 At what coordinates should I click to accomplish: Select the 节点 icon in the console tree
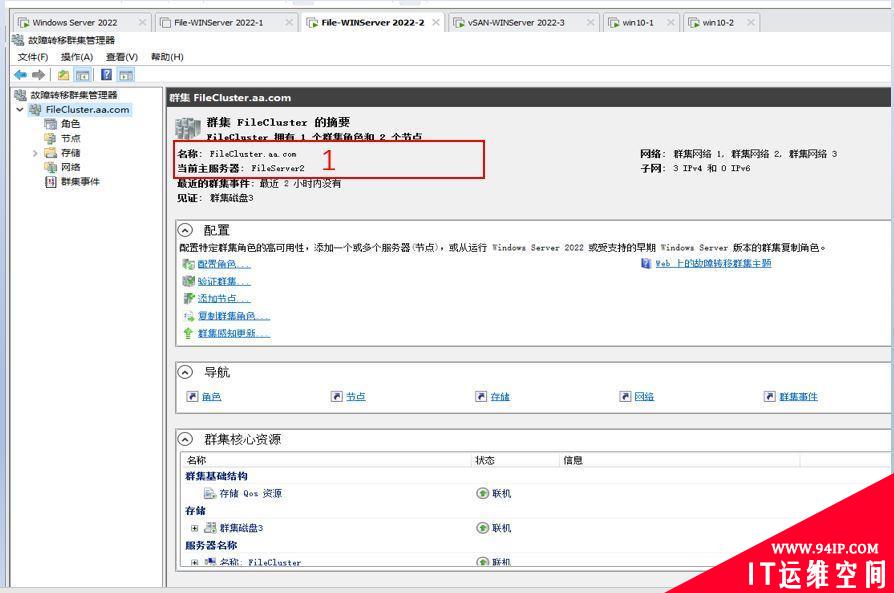[51, 138]
